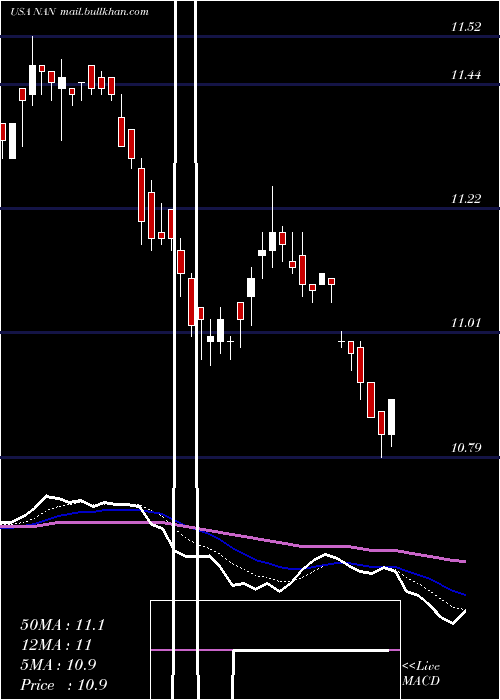Viewport: 500px width, 700px height.
Task: Click the 11.44 price level label
Action: 466,75
